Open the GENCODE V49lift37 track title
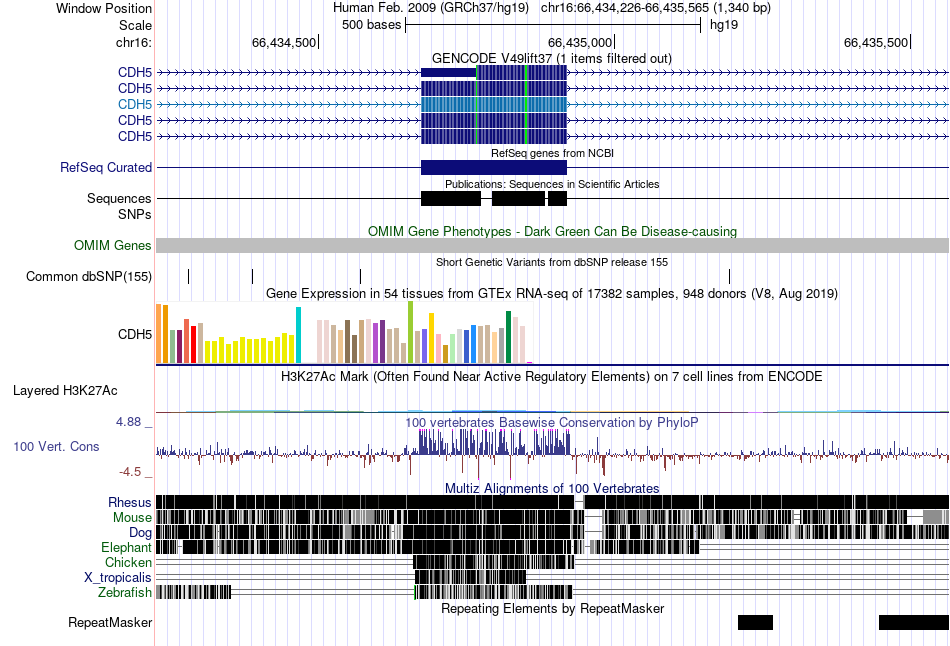950x646 pixels. (551, 58)
